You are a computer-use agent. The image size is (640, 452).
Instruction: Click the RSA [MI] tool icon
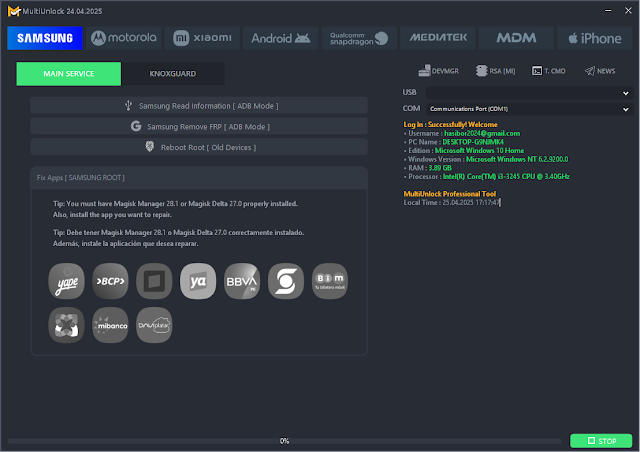496,71
